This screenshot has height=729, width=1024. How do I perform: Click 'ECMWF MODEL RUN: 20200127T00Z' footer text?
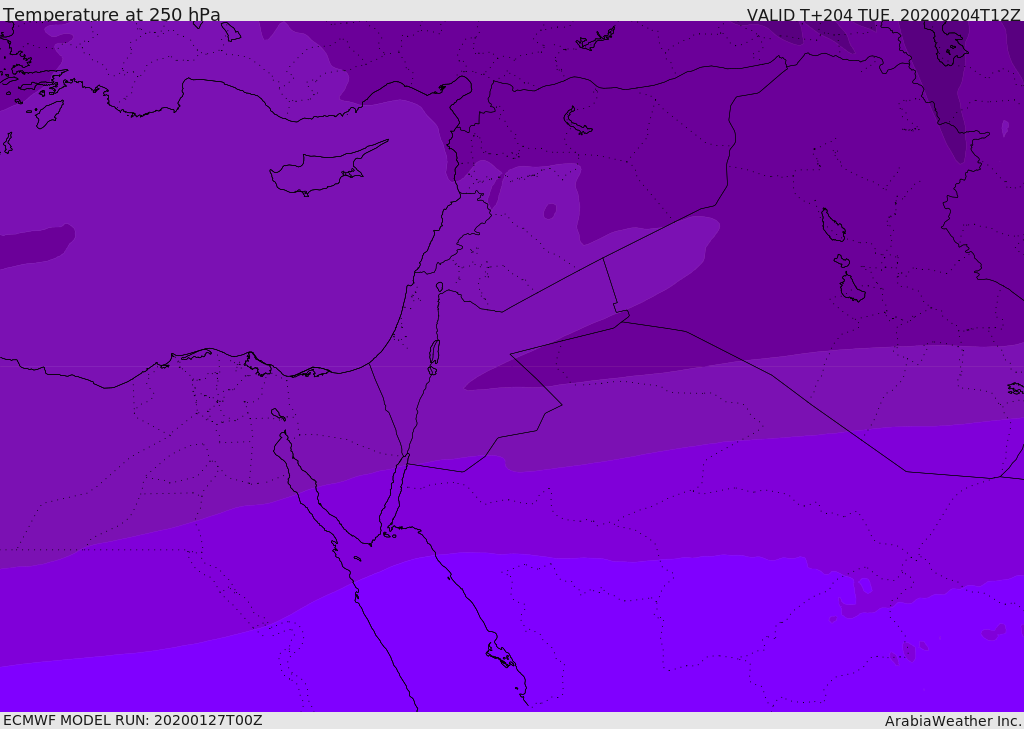[133, 720]
